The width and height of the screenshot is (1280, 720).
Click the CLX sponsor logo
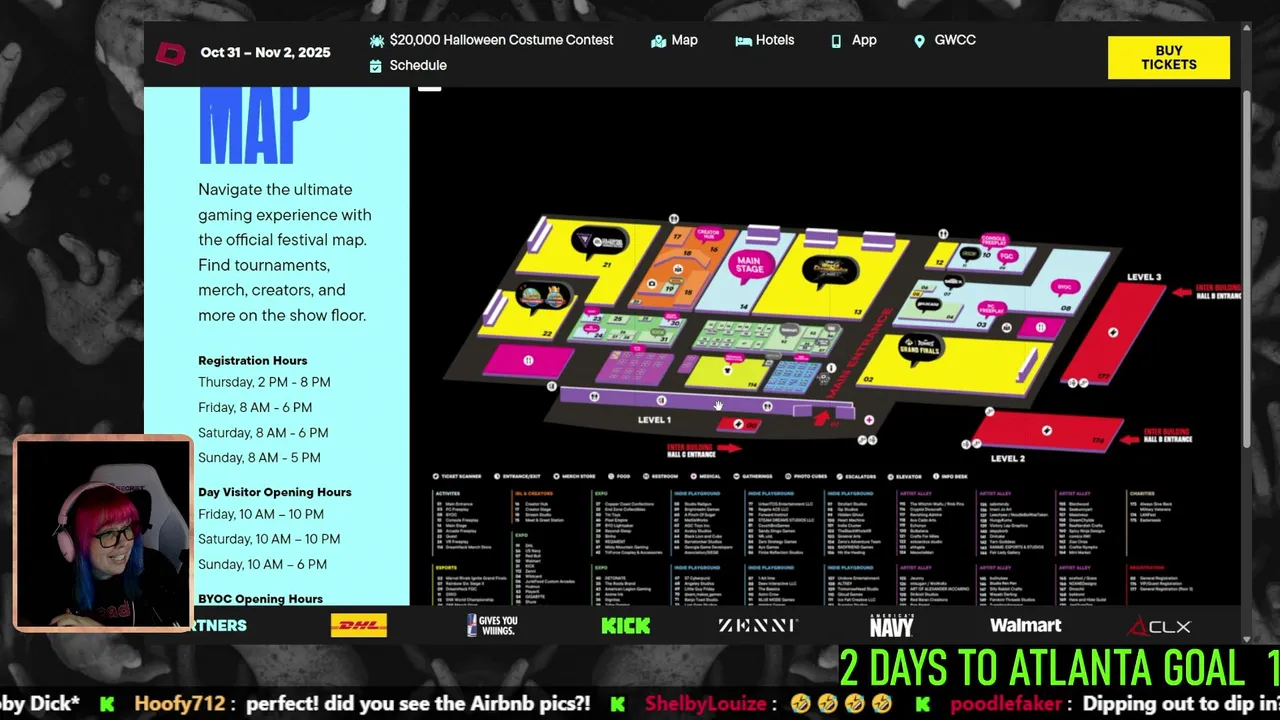click(x=1159, y=627)
